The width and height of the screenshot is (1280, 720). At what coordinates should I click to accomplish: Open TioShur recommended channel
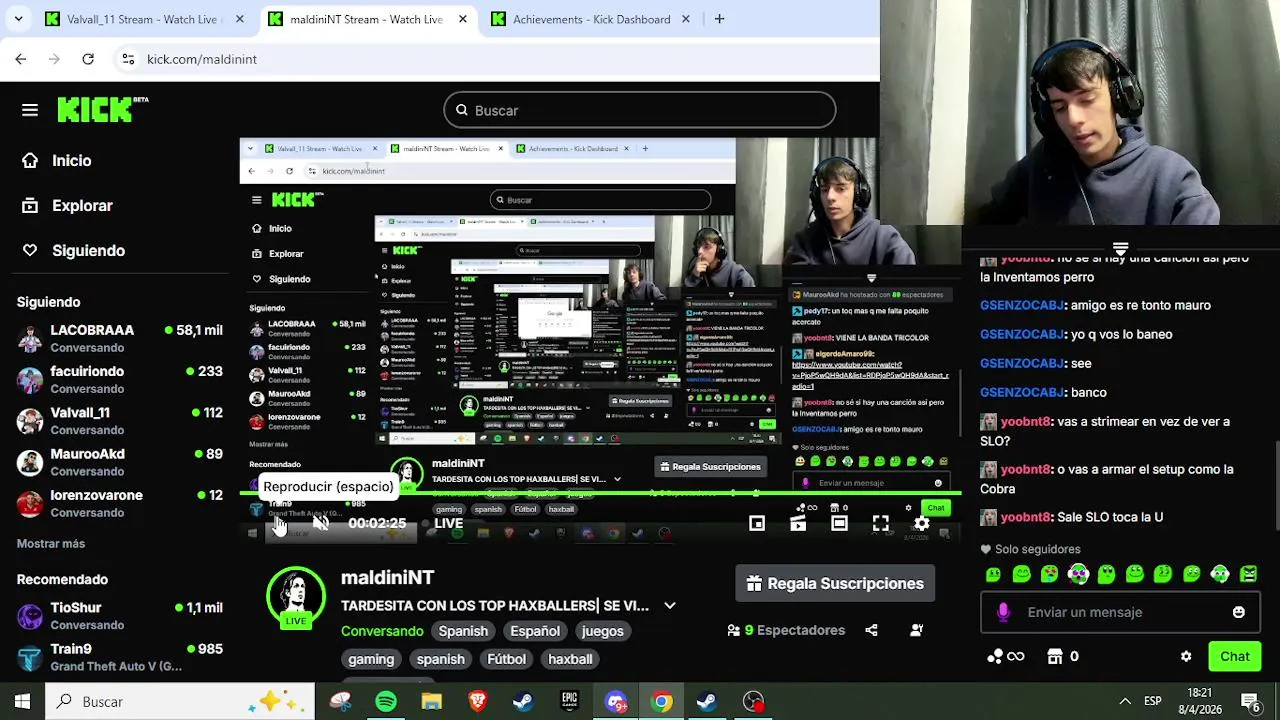click(x=120, y=615)
